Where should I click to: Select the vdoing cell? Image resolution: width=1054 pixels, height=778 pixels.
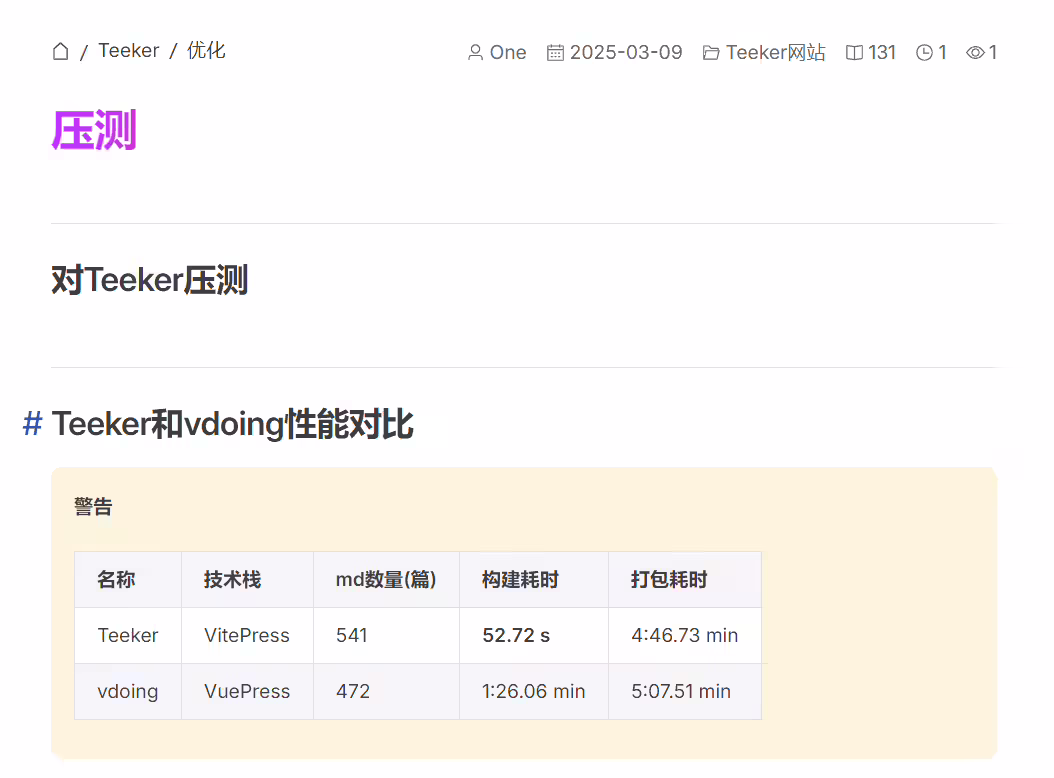pyautogui.click(x=128, y=691)
